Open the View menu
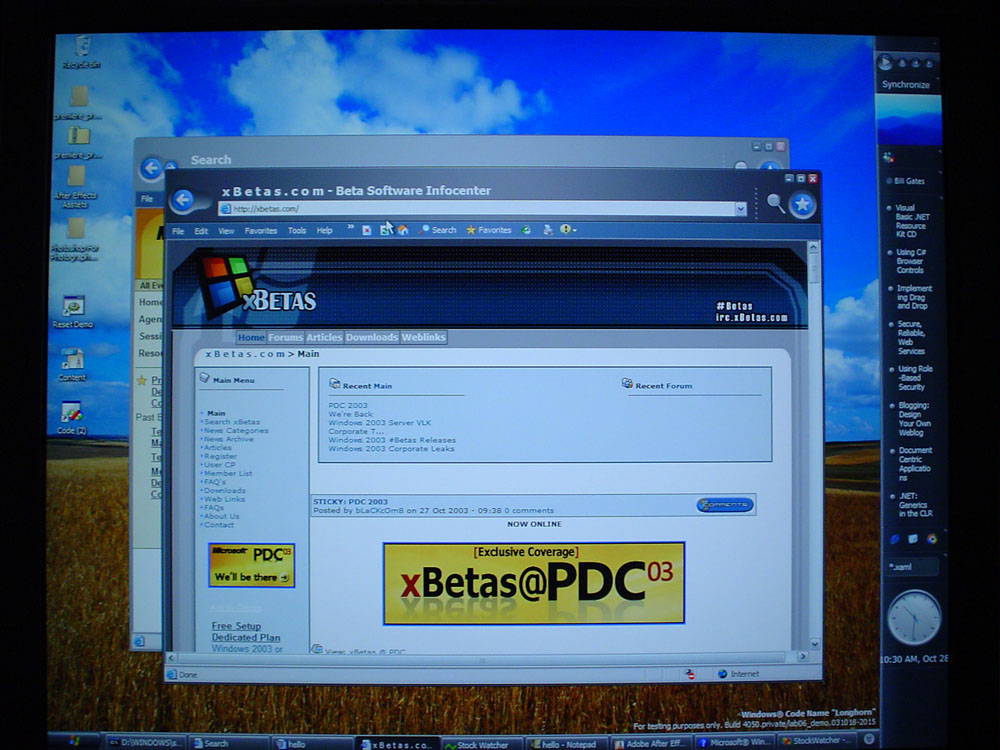This screenshot has height=750, width=1000. tap(226, 231)
